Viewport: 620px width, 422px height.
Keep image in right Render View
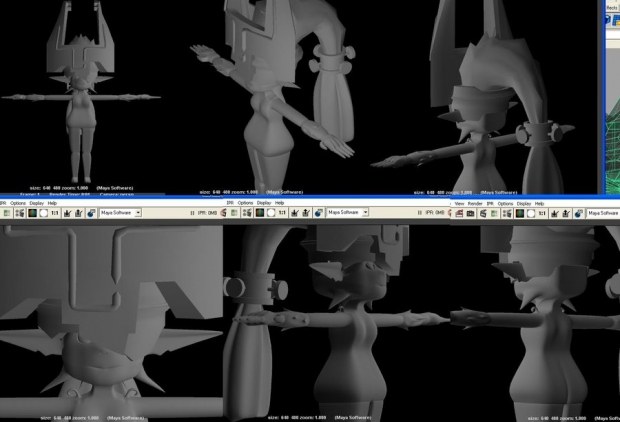pos(554,214)
